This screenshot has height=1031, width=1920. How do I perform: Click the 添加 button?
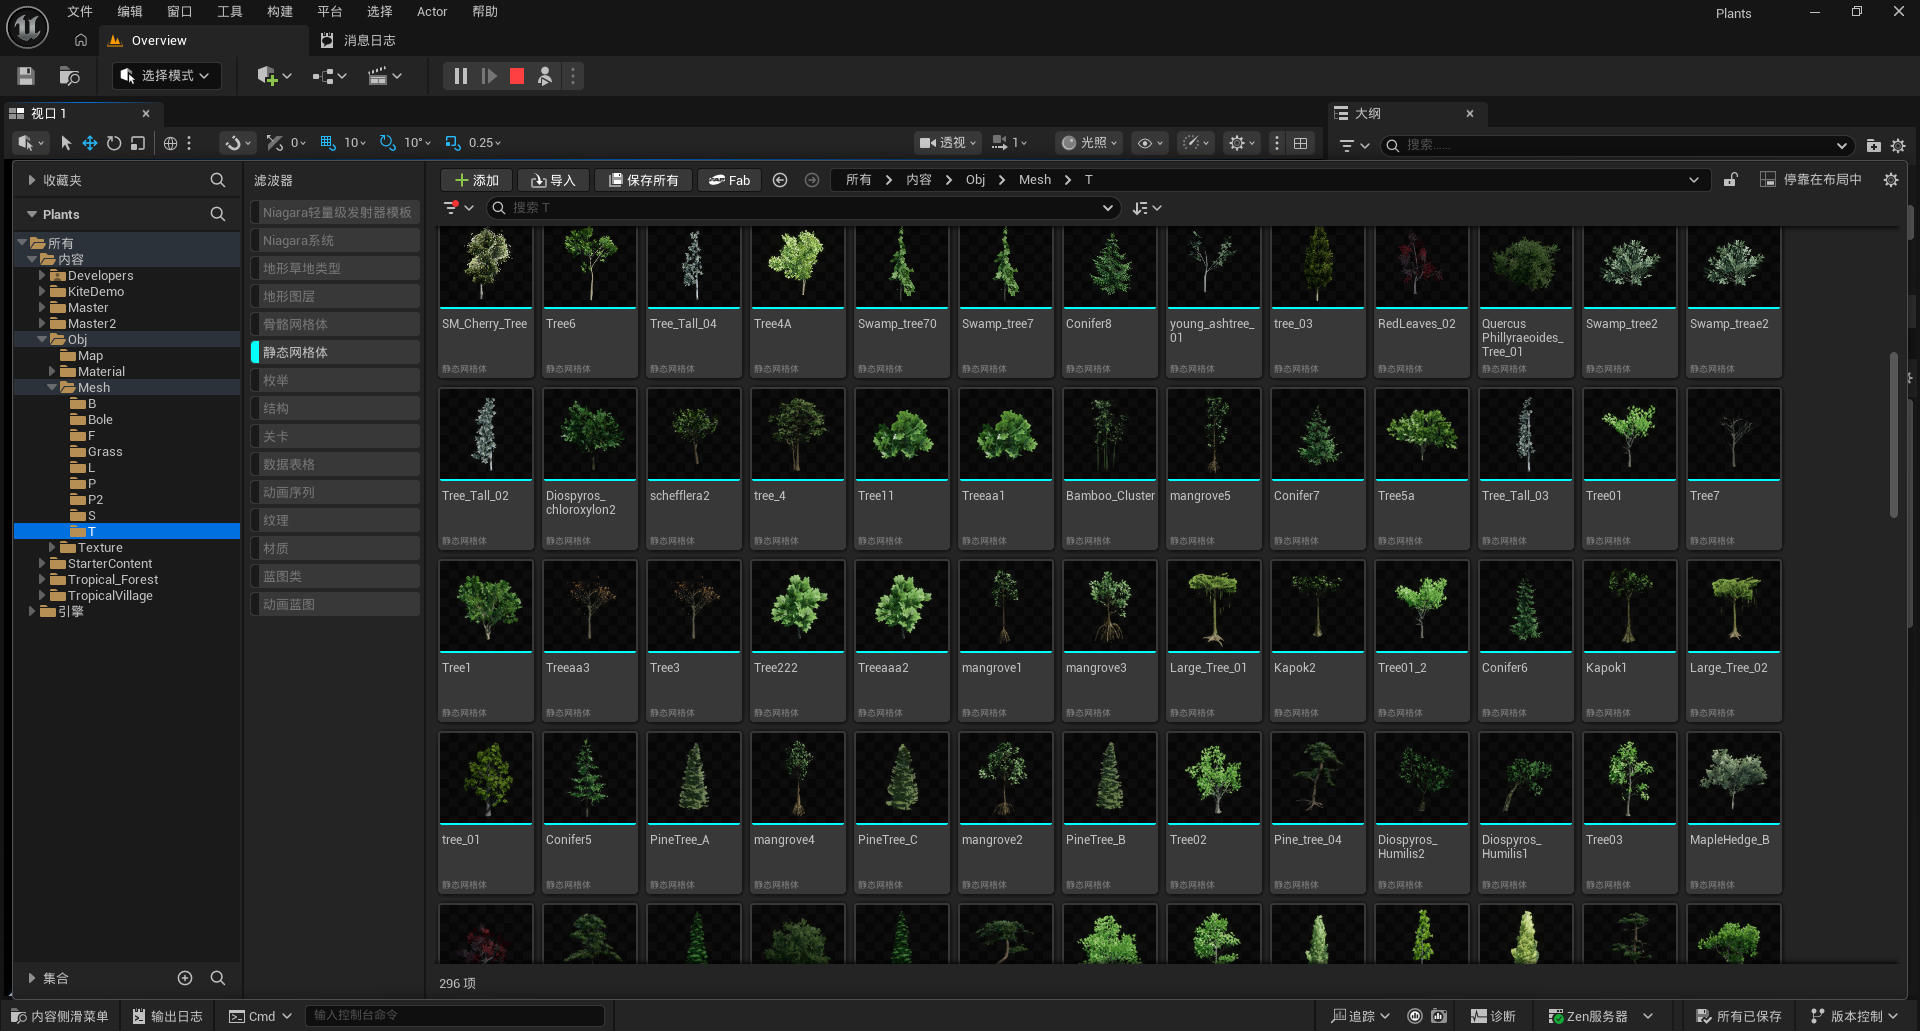(477, 180)
